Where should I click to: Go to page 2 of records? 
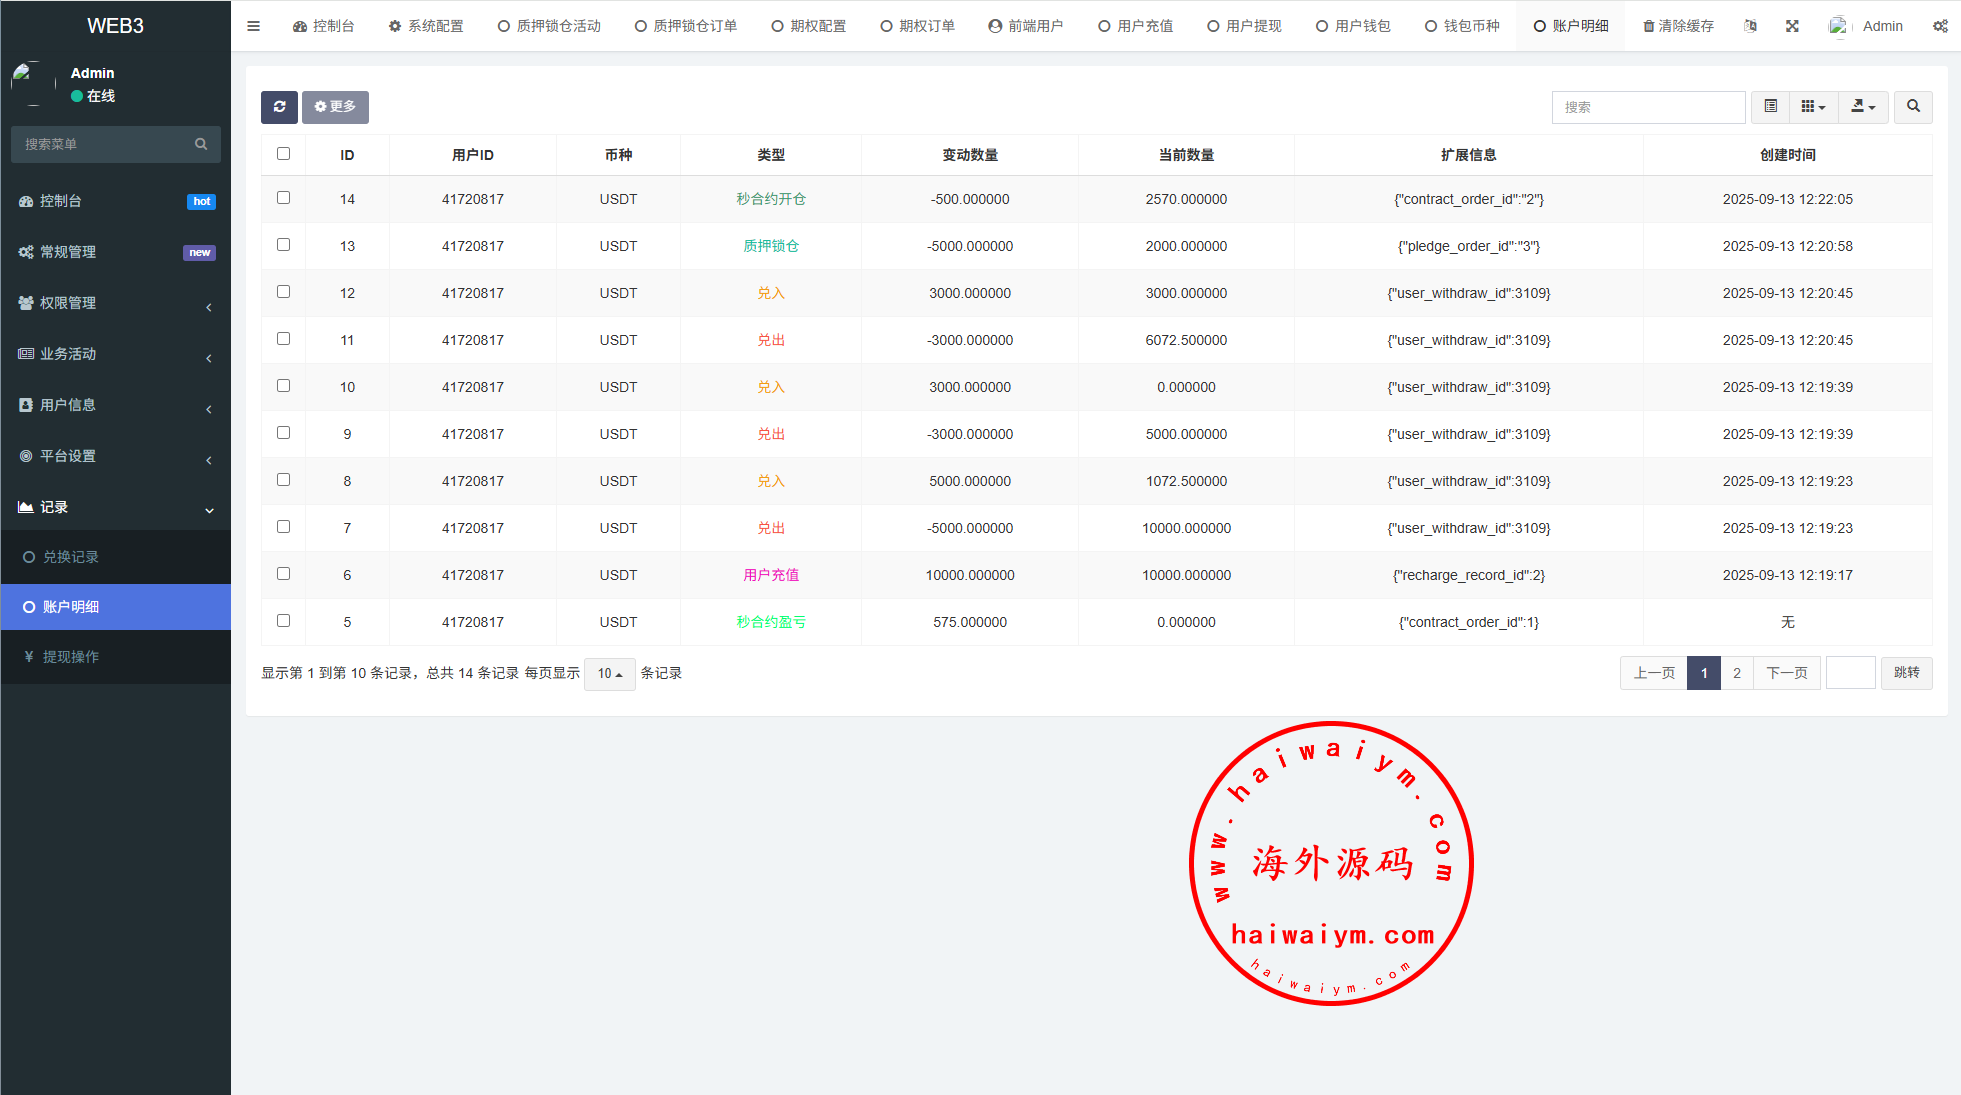(x=1737, y=673)
